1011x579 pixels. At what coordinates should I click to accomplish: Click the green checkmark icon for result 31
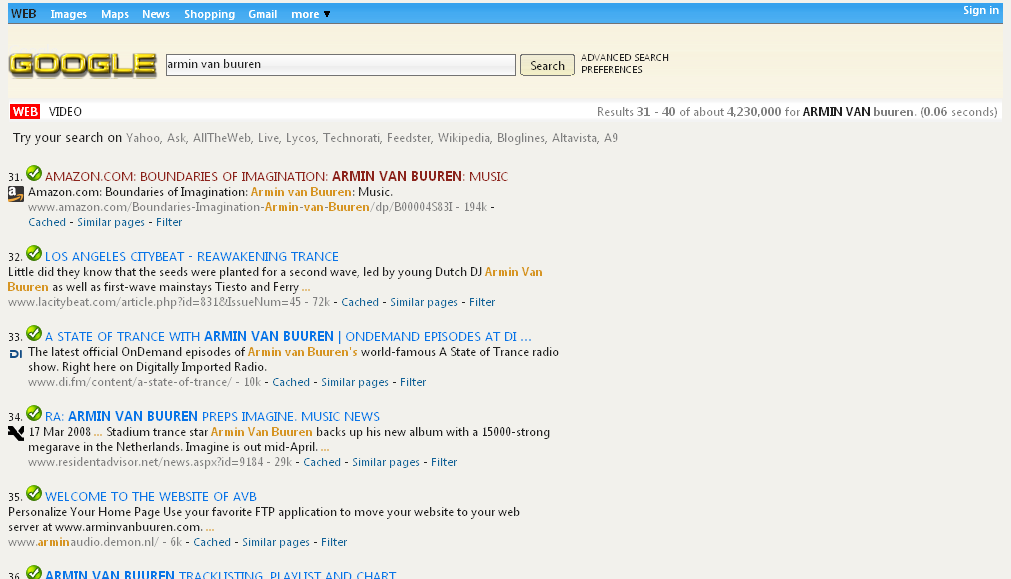tap(34, 173)
